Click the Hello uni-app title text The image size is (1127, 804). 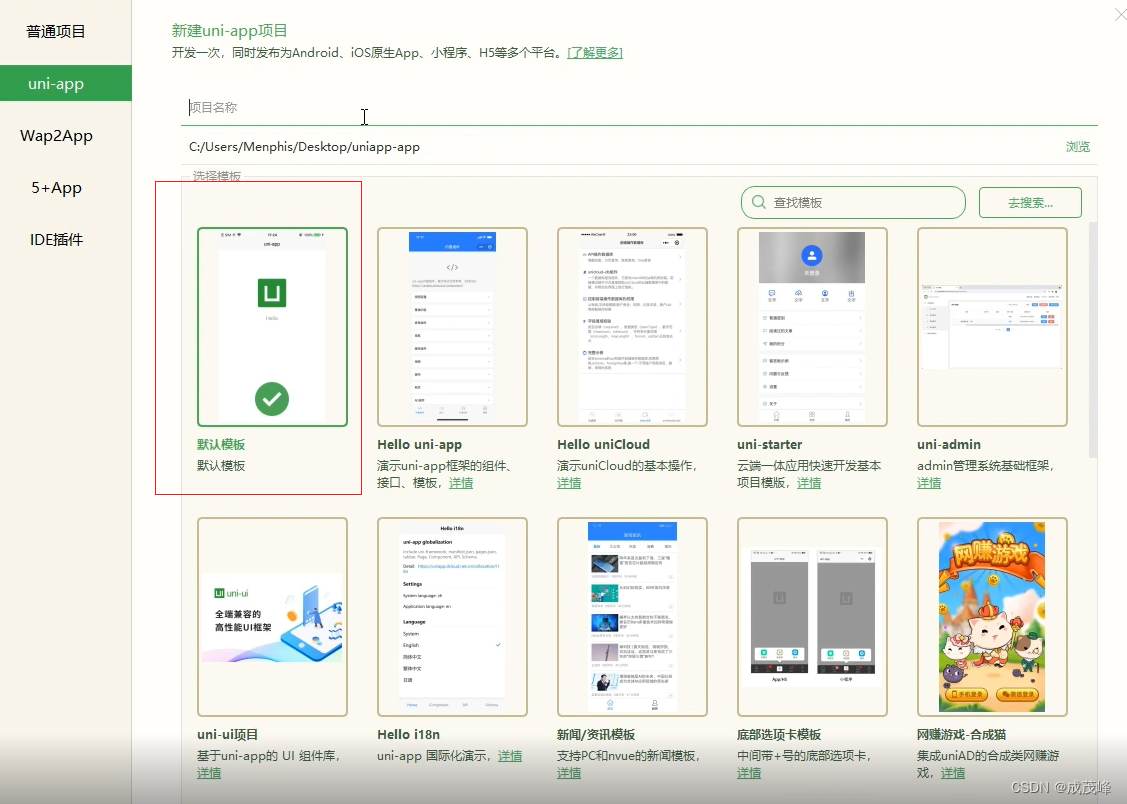pos(420,445)
